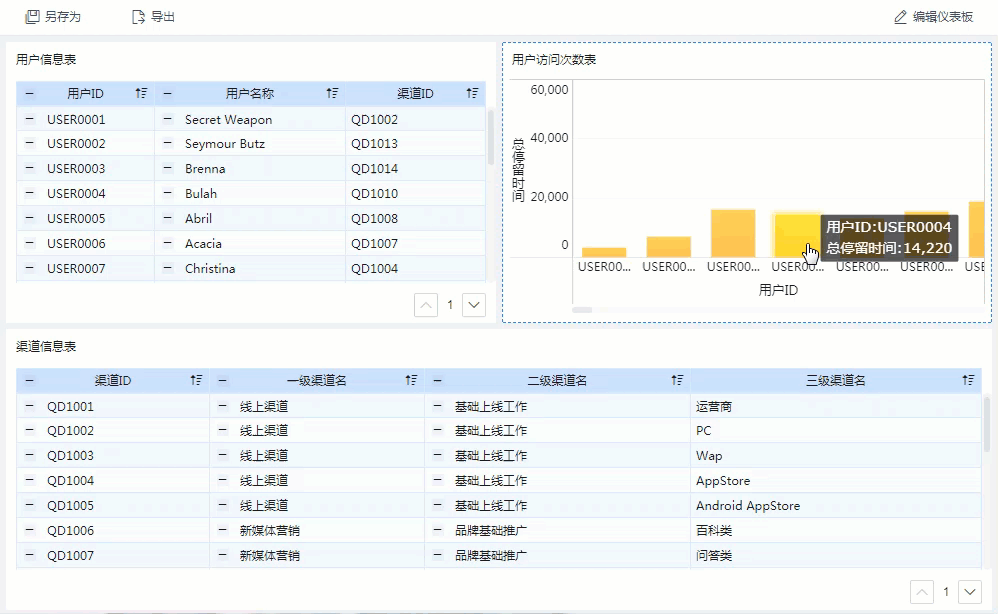This screenshot has height=614, width=998.
Task: Collapse the 用户ID column header
Action: pos(29,94)
